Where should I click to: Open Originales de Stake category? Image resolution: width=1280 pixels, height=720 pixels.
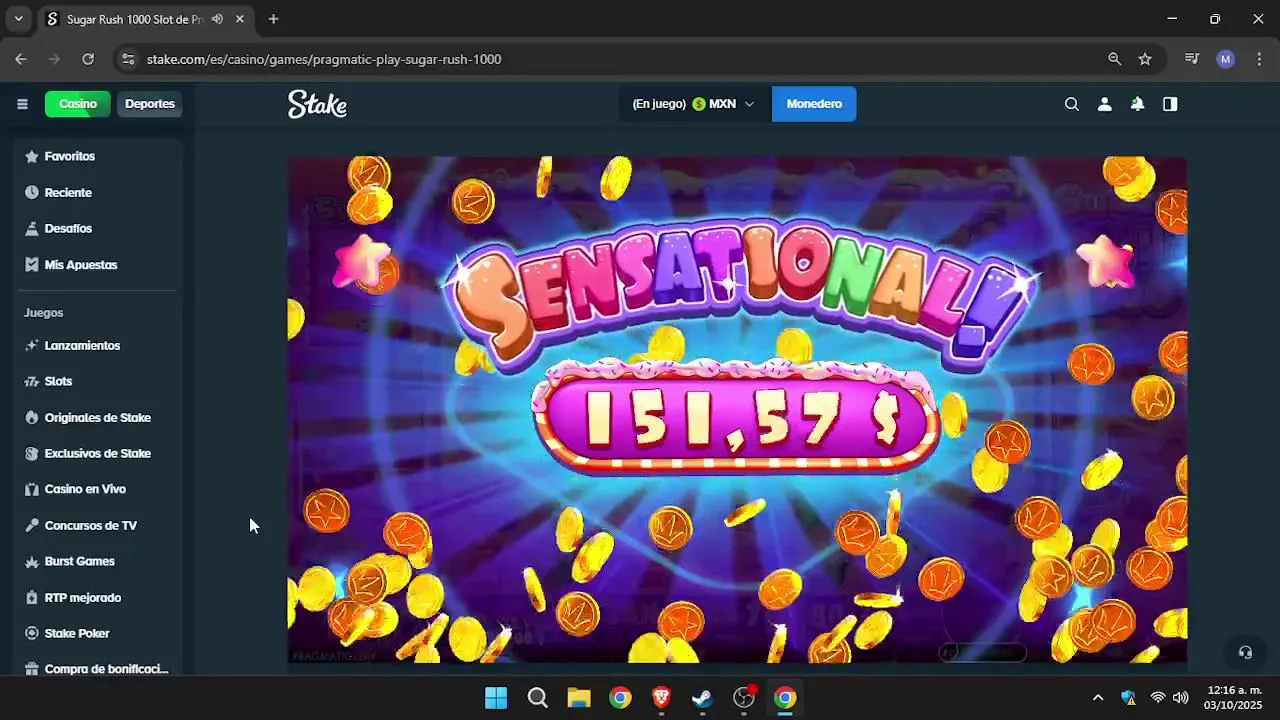coord(100,417)
